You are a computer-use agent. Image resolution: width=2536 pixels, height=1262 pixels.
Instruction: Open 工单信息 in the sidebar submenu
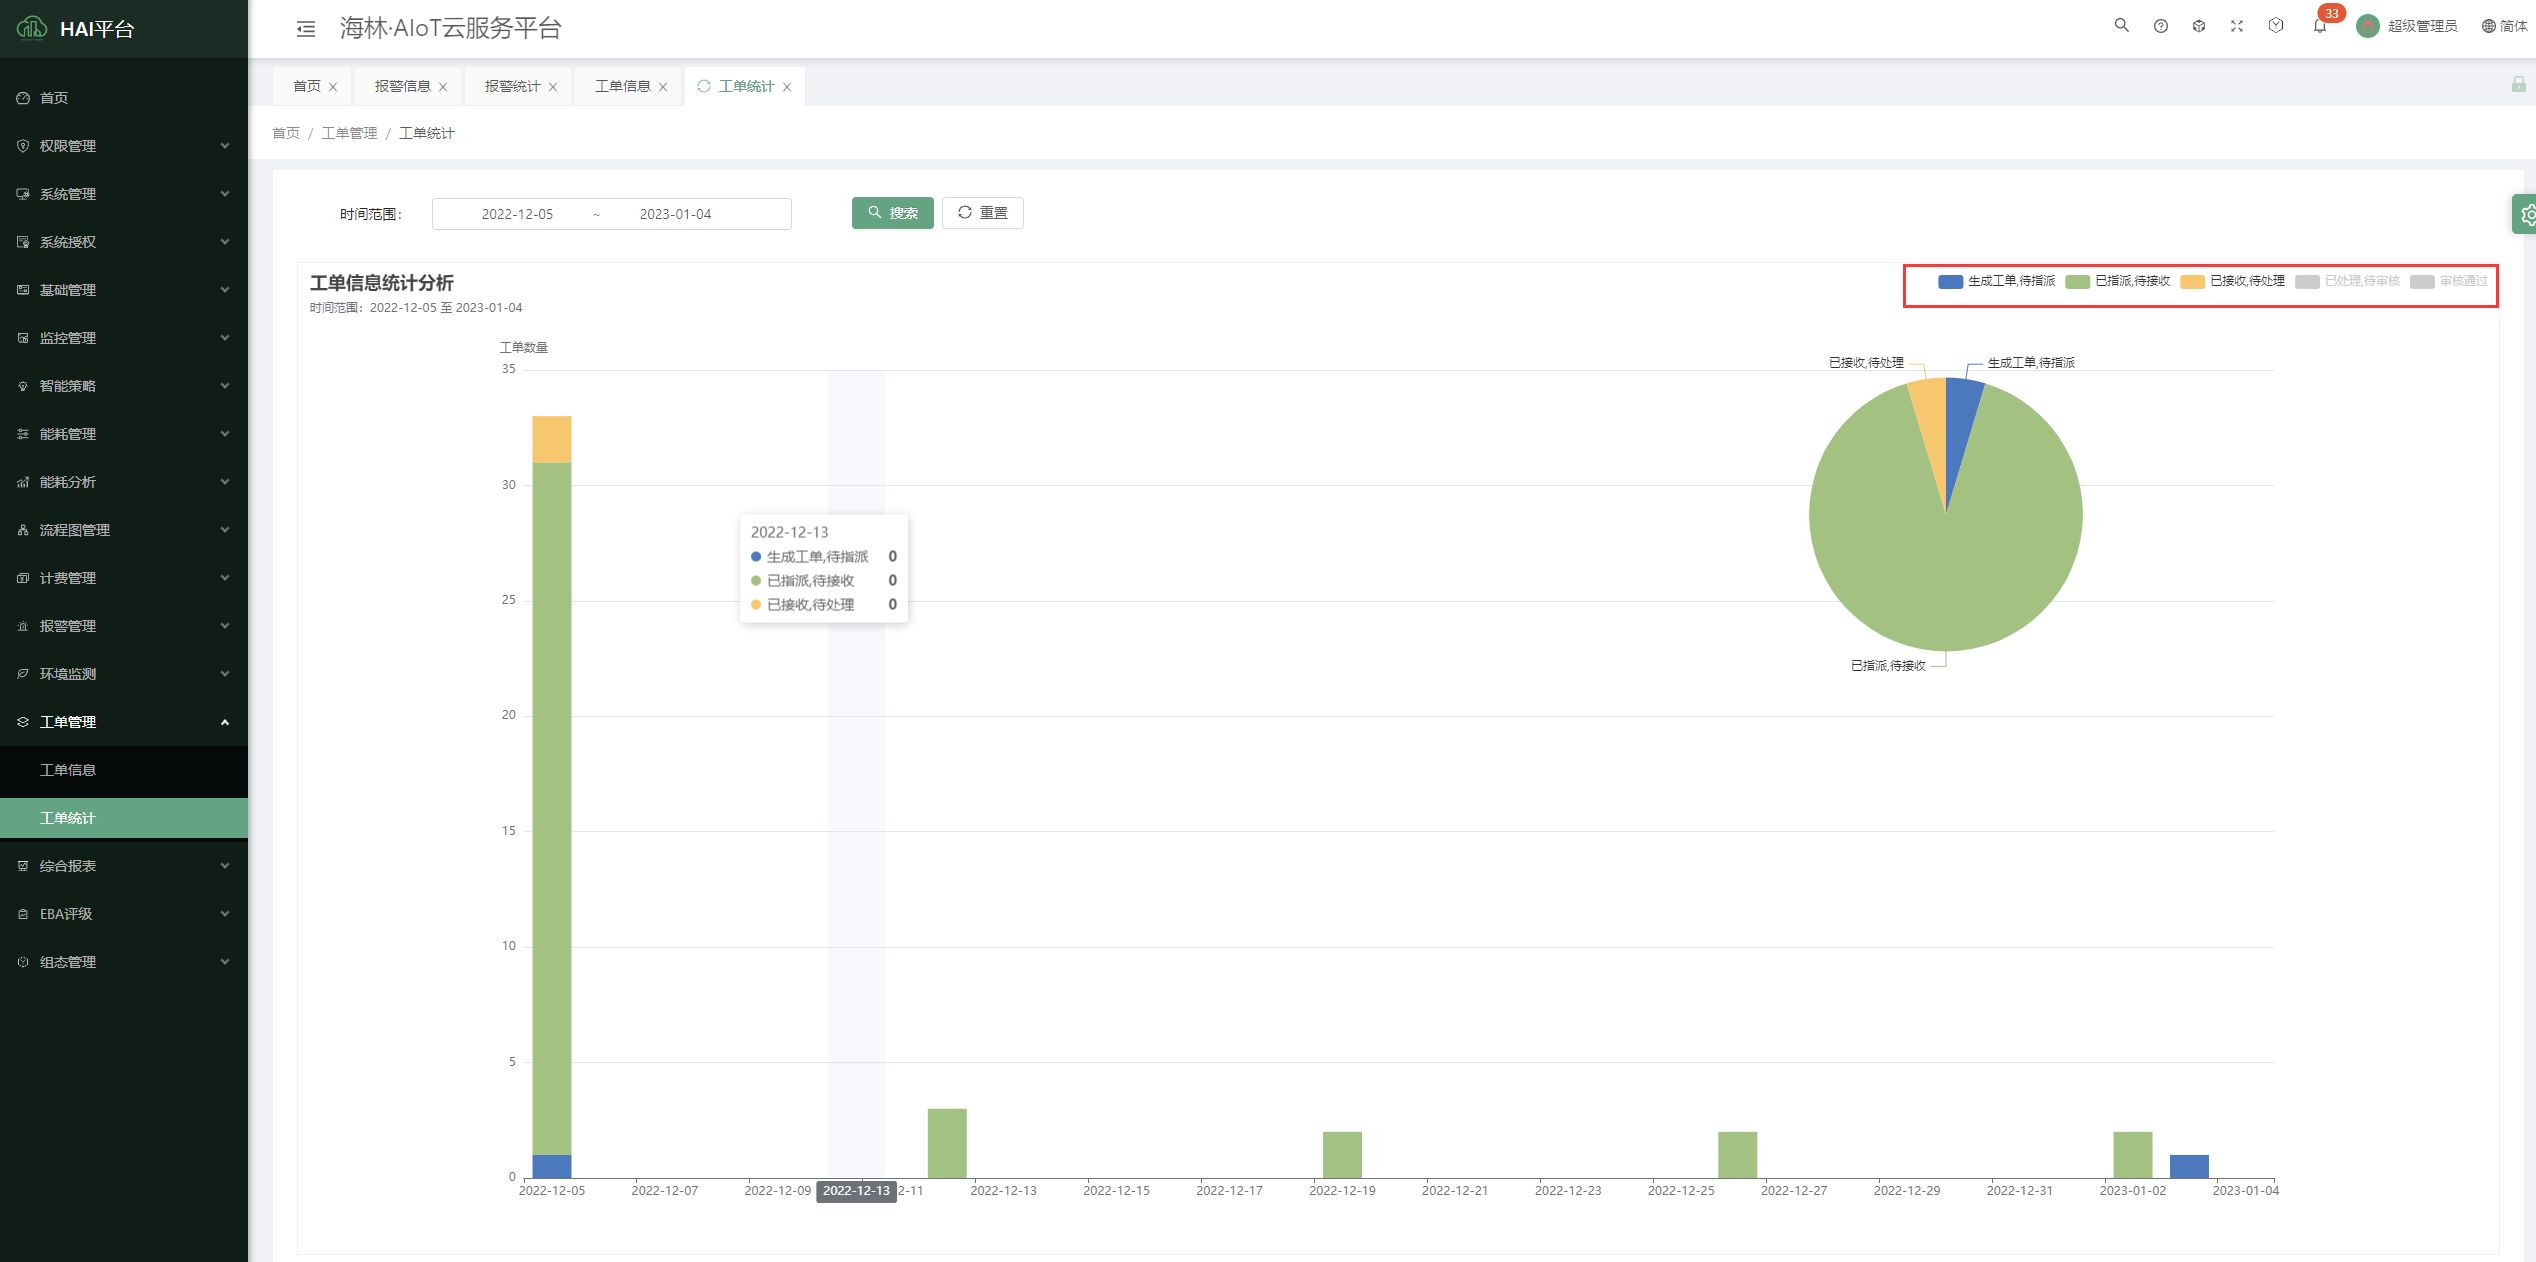pos(68,770)
